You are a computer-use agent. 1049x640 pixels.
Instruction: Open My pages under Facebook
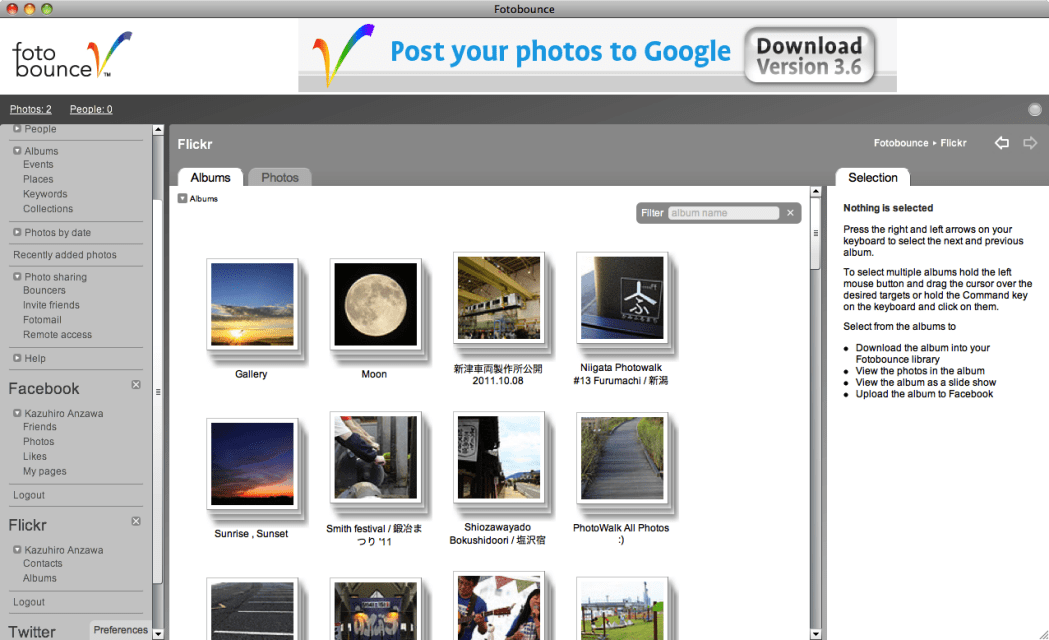coord(45,471)
